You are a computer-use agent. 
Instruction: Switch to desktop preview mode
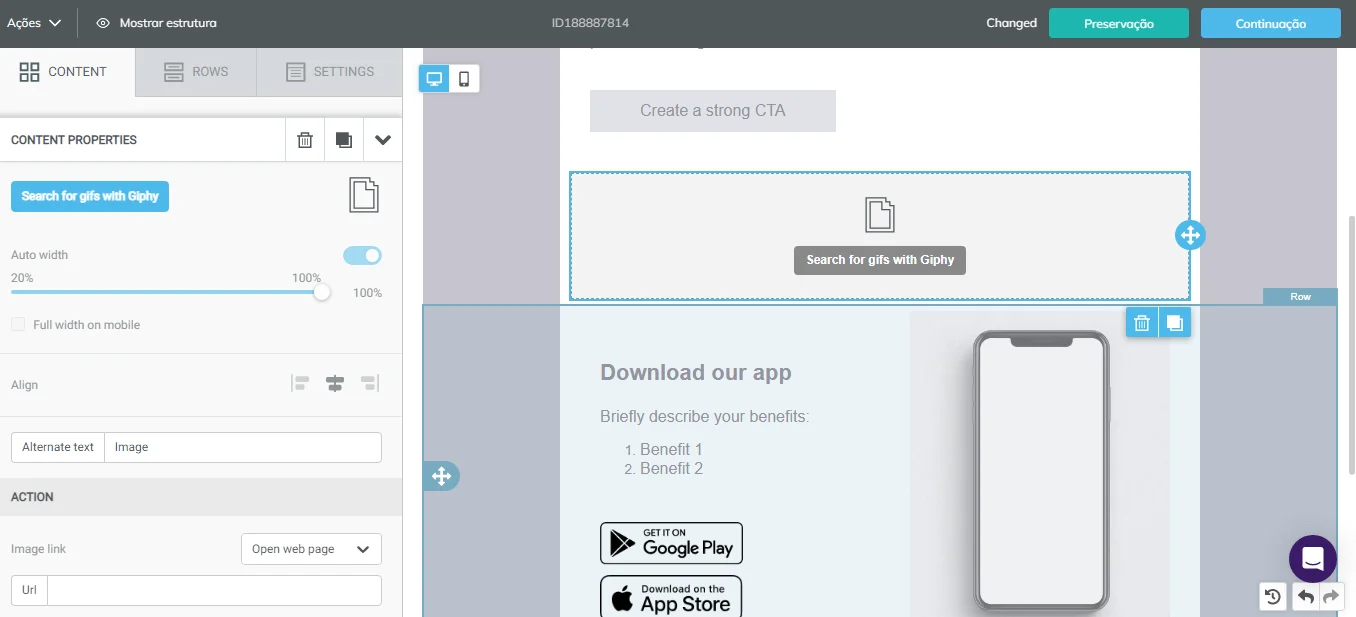[434, 79]
